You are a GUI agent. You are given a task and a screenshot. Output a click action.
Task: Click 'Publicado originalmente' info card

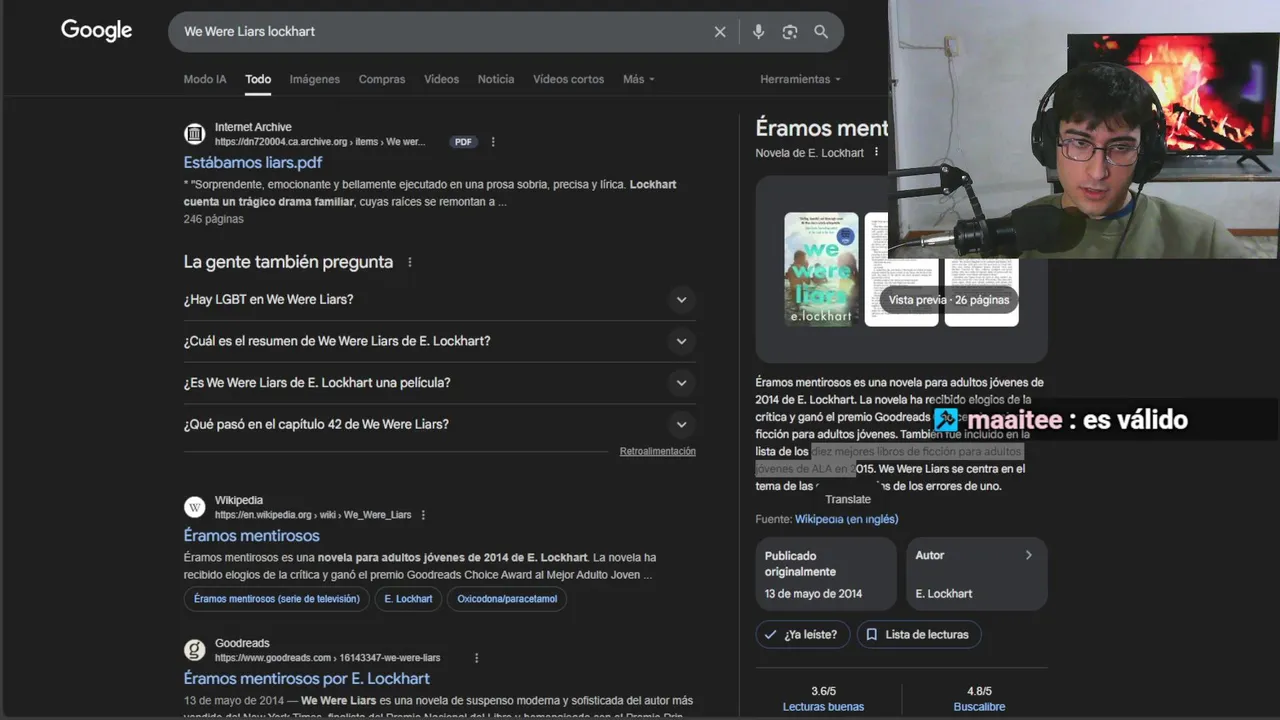point(826,574)
